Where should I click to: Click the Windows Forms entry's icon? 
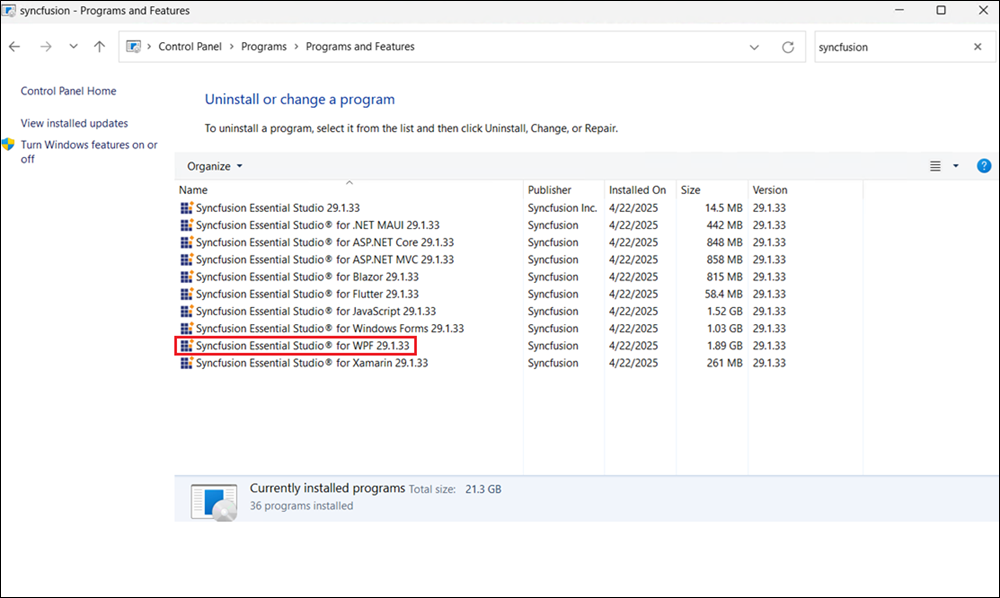tap(186, 328)
